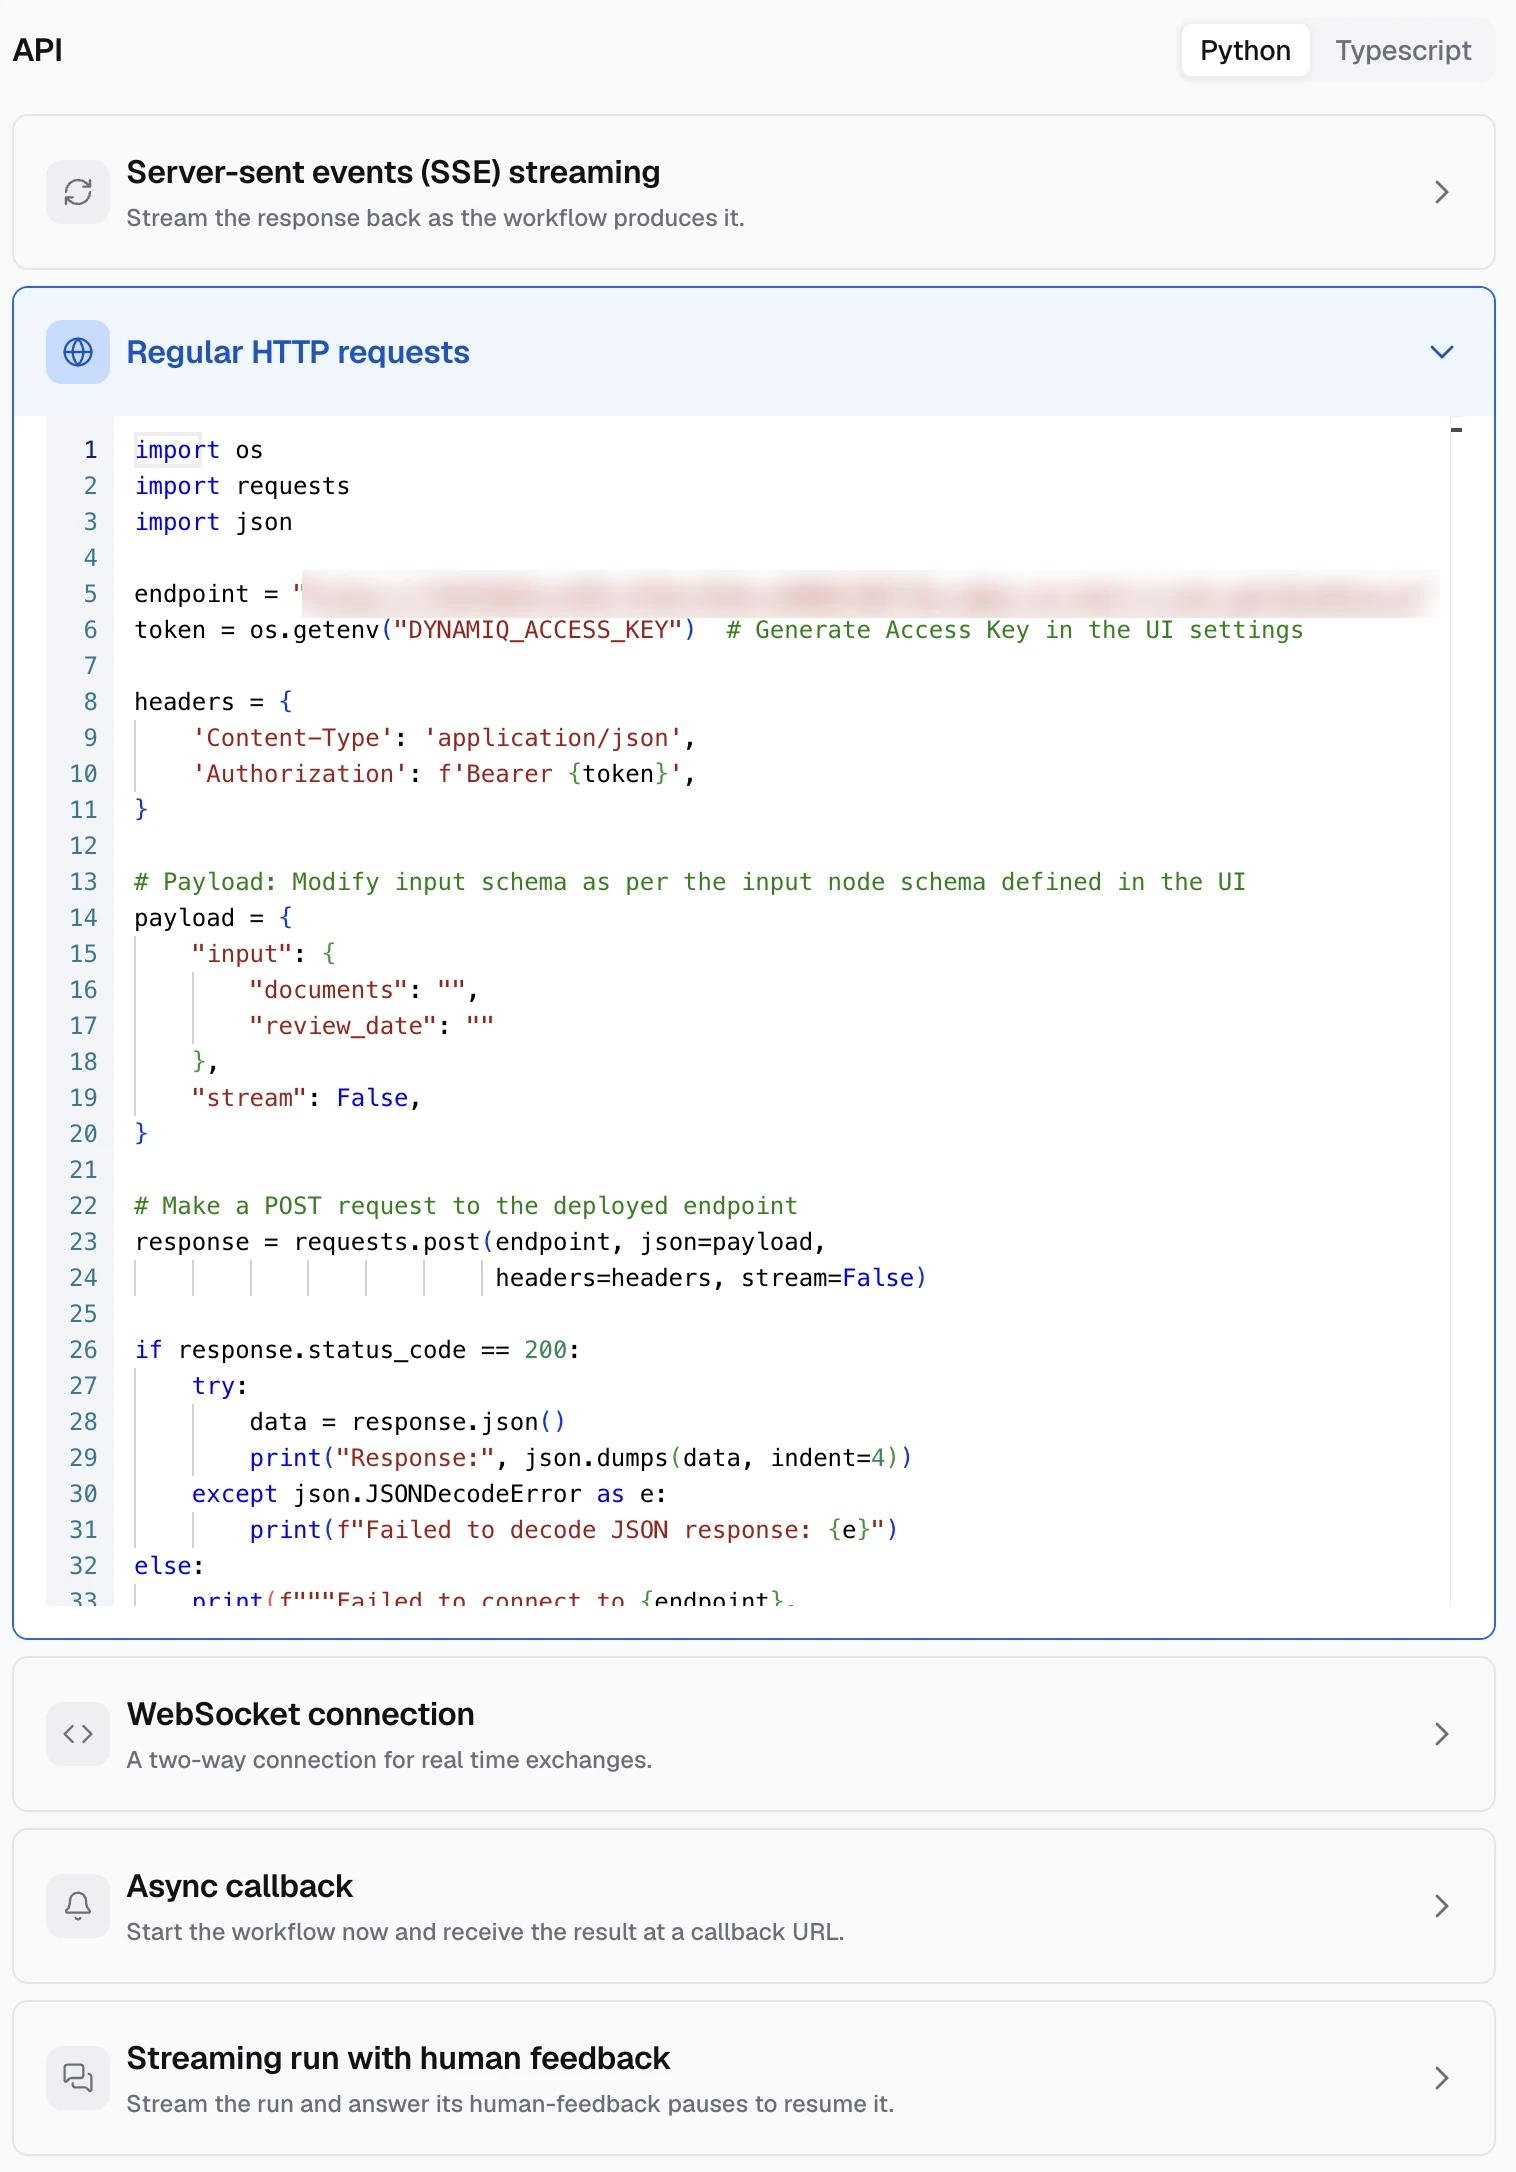
Task: Switch to the Python tab
Action: [x=1245, y=50]
